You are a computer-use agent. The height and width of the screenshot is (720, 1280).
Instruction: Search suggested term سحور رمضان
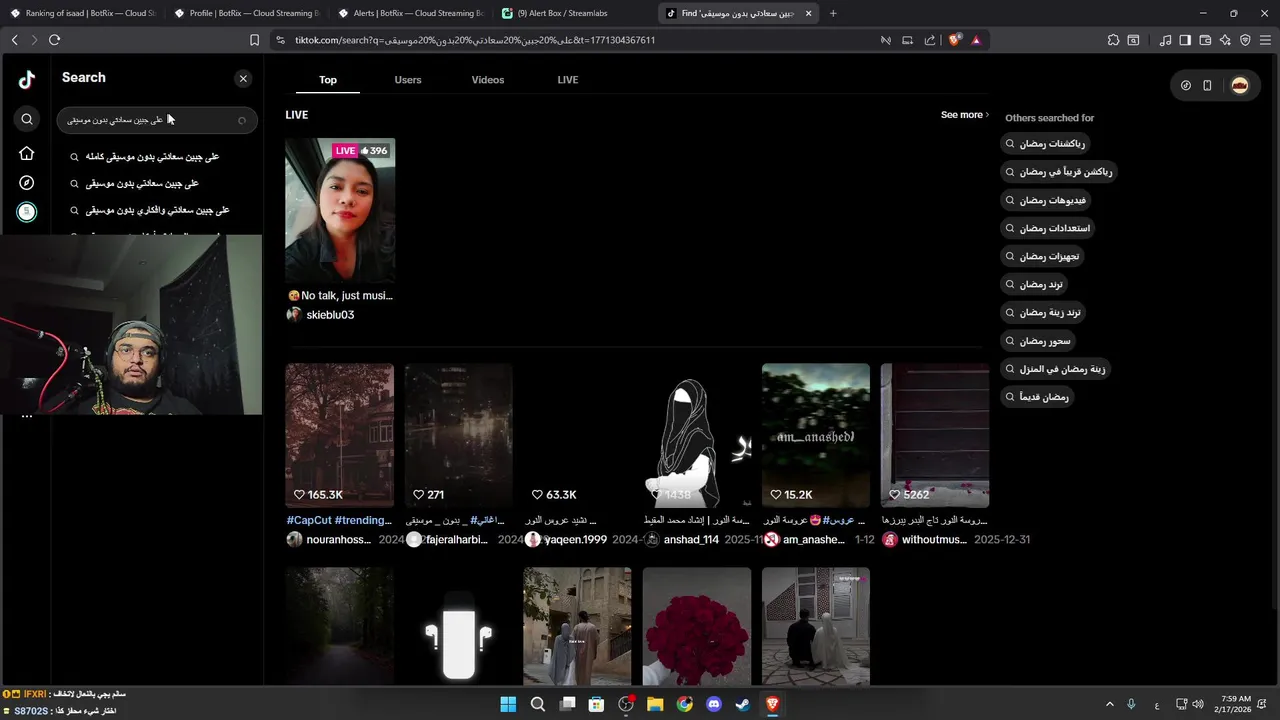coord(1037,341)
